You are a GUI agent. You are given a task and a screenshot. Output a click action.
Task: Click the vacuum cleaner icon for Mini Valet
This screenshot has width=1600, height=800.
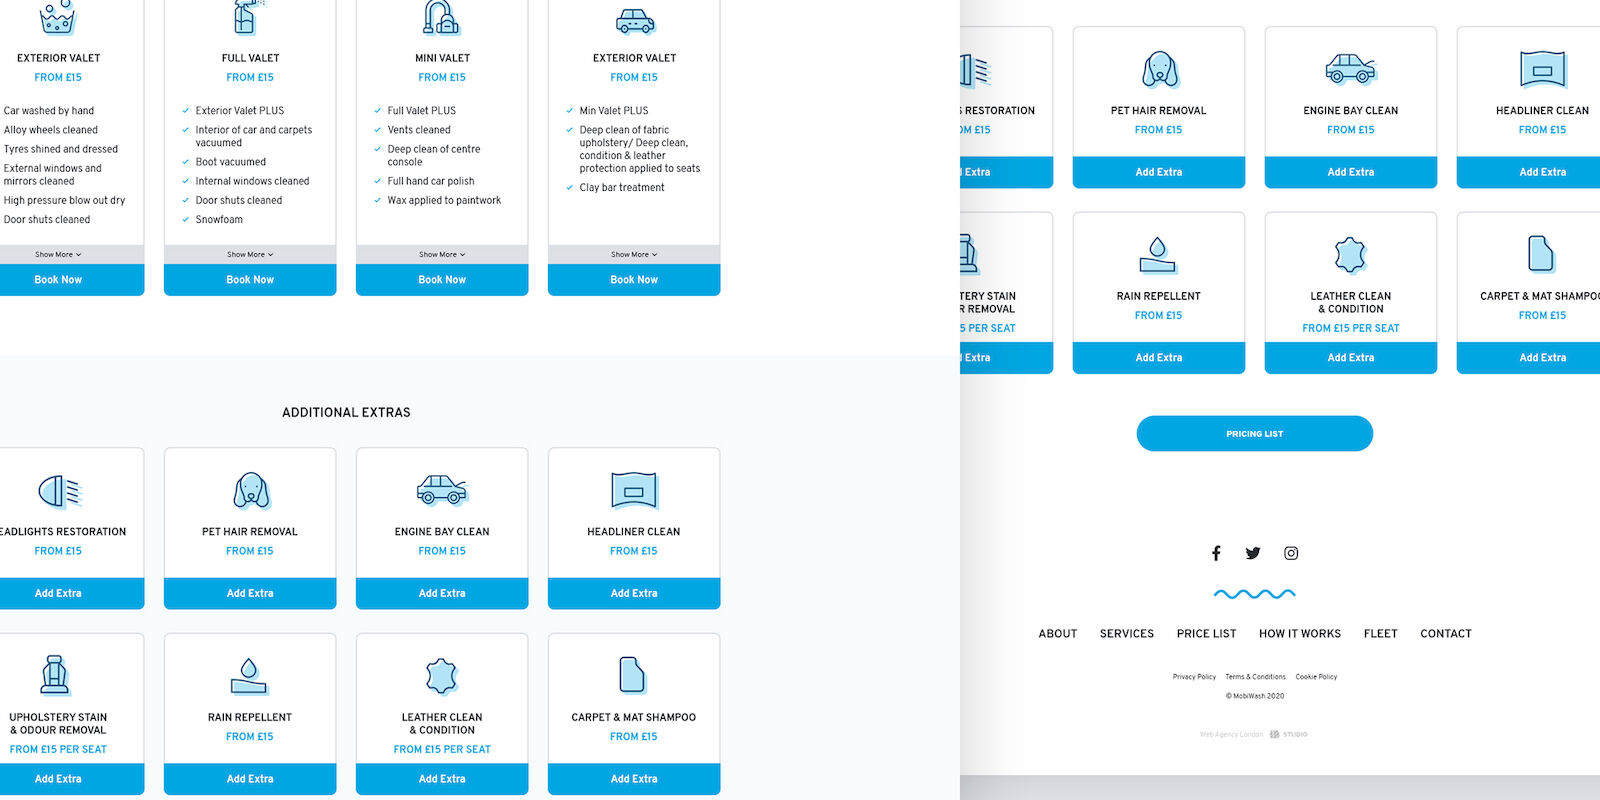pyautogui.click(x=441, y=18)
